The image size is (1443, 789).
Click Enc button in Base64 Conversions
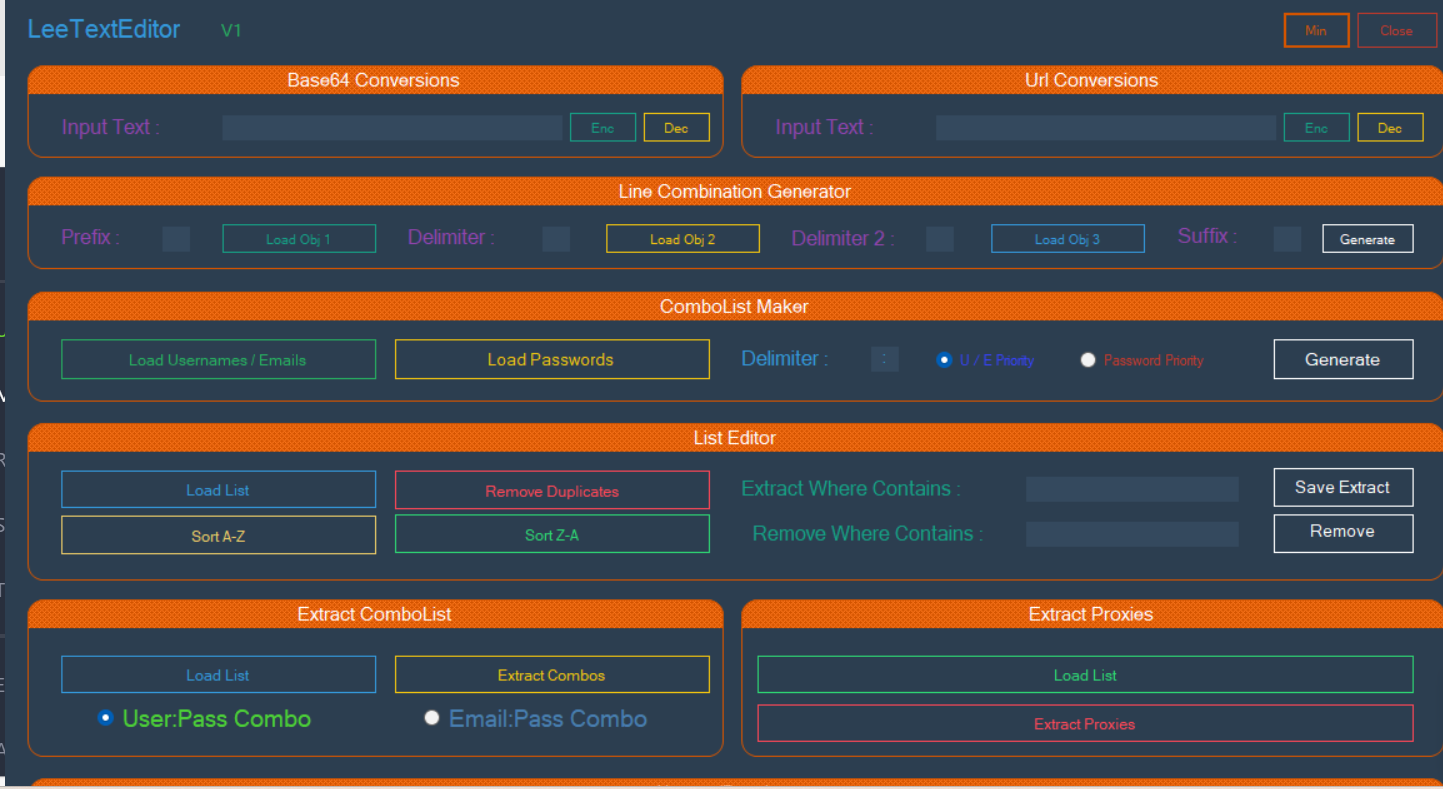(x=602, y=128)
